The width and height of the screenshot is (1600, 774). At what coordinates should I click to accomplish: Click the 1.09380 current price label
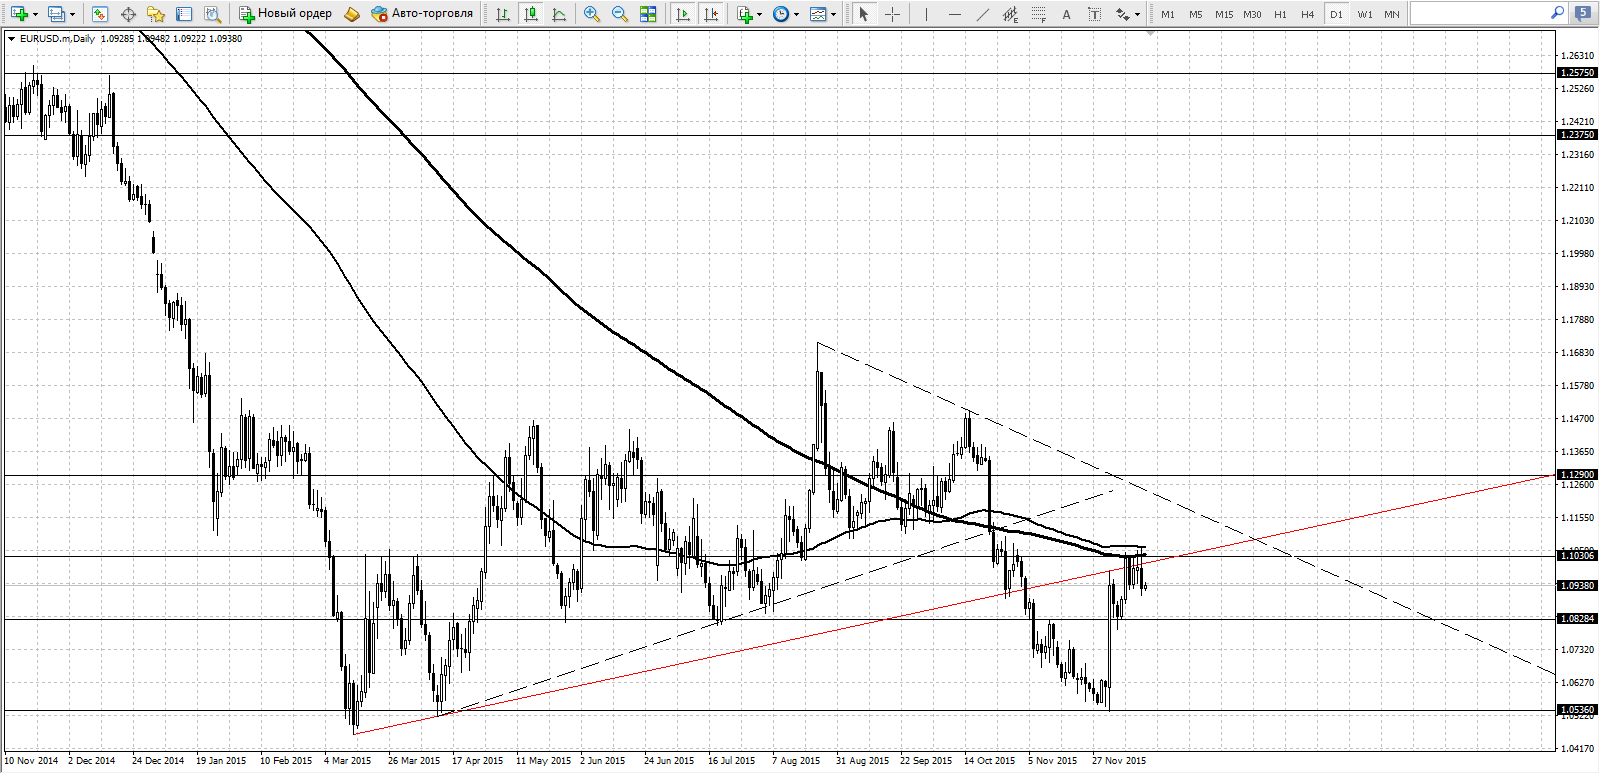(1577, 586)
